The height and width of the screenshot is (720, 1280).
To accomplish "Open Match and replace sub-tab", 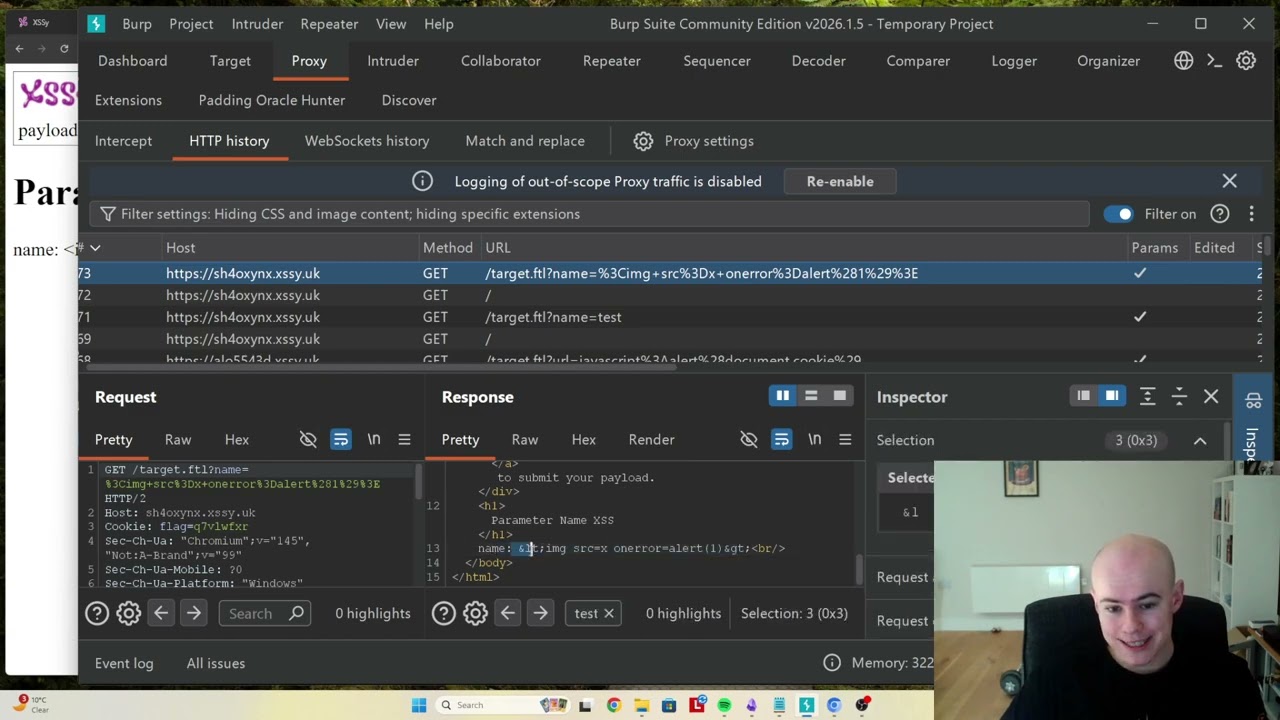I will (525, 141).
